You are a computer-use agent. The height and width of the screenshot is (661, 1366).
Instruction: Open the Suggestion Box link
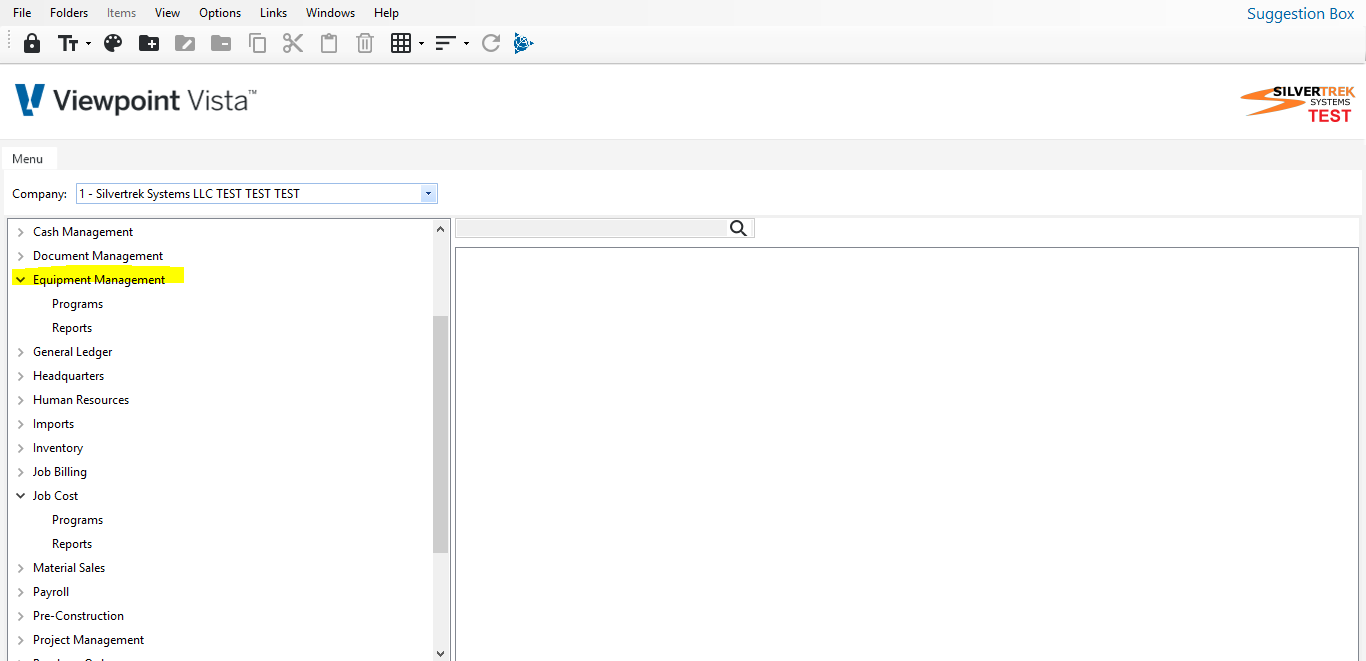coord(1300,14)
